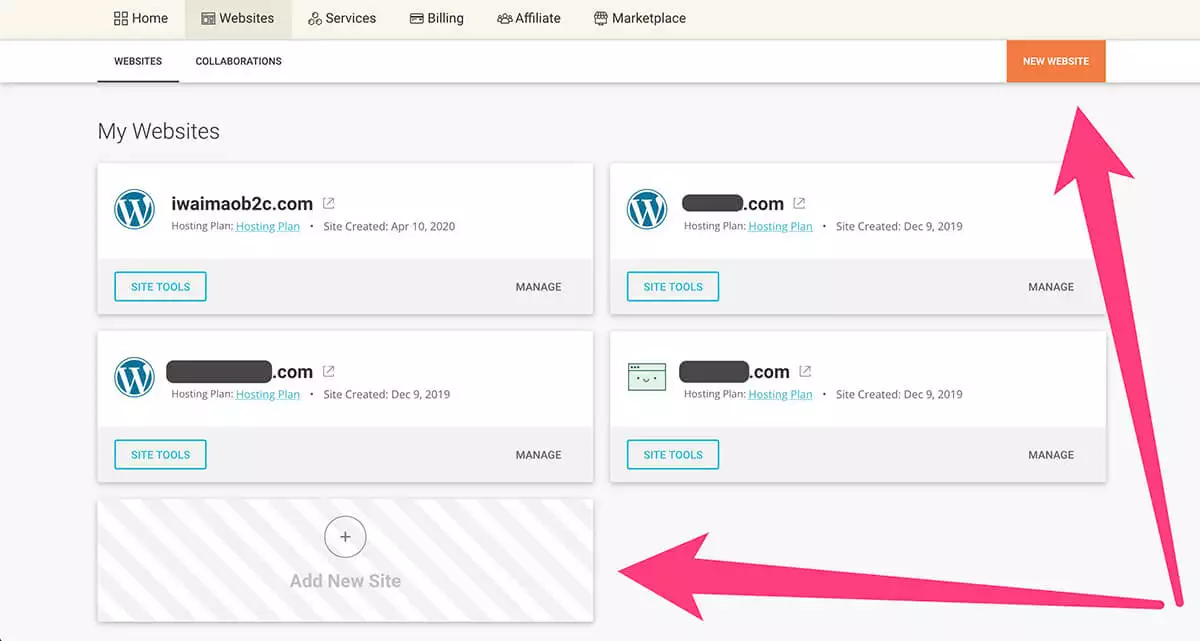1200x641 pixels.
Task: Open Site Tools in bottom-right site card
Action: [x=673, y=455]
